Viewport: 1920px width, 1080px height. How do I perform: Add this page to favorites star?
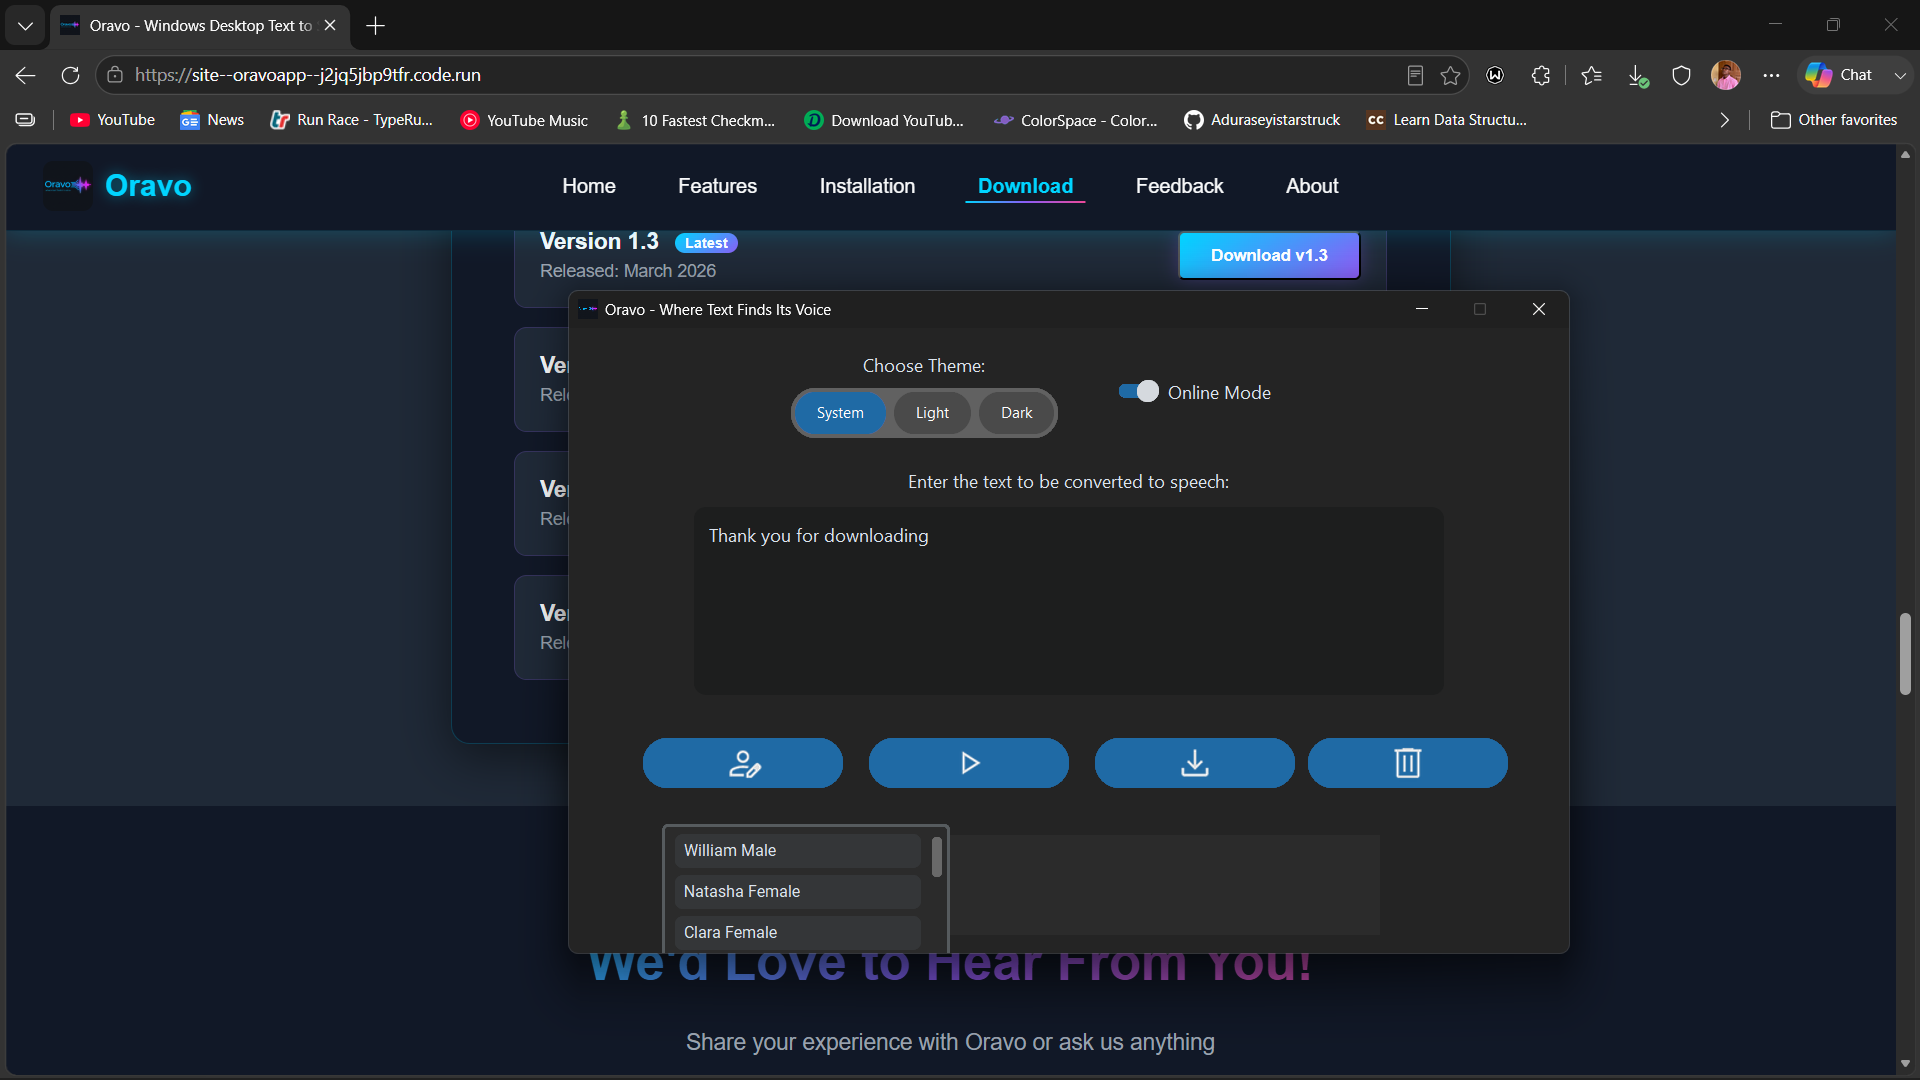point(1451,75)
